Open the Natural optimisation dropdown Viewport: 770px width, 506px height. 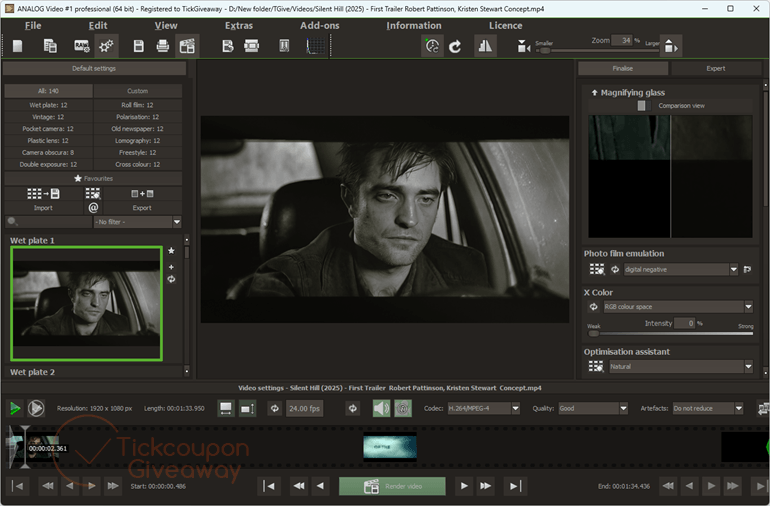pos(681,366)
